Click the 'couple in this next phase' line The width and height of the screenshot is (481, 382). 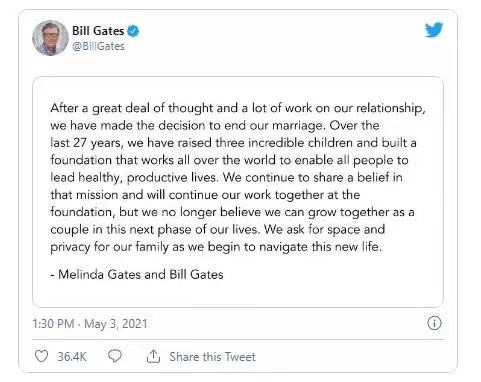click(218, 230)
